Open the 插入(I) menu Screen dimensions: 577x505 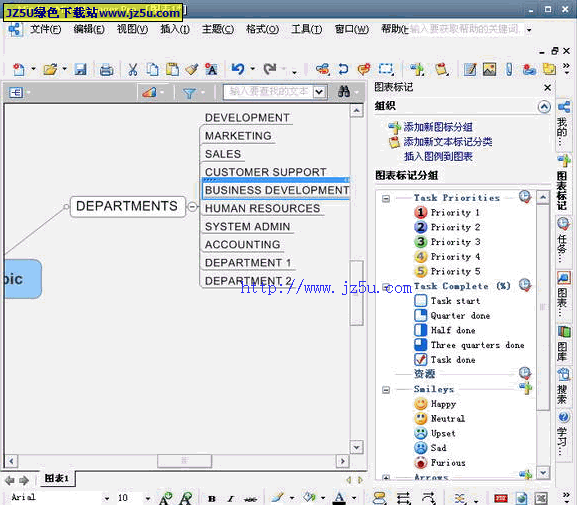click(175, 29)
